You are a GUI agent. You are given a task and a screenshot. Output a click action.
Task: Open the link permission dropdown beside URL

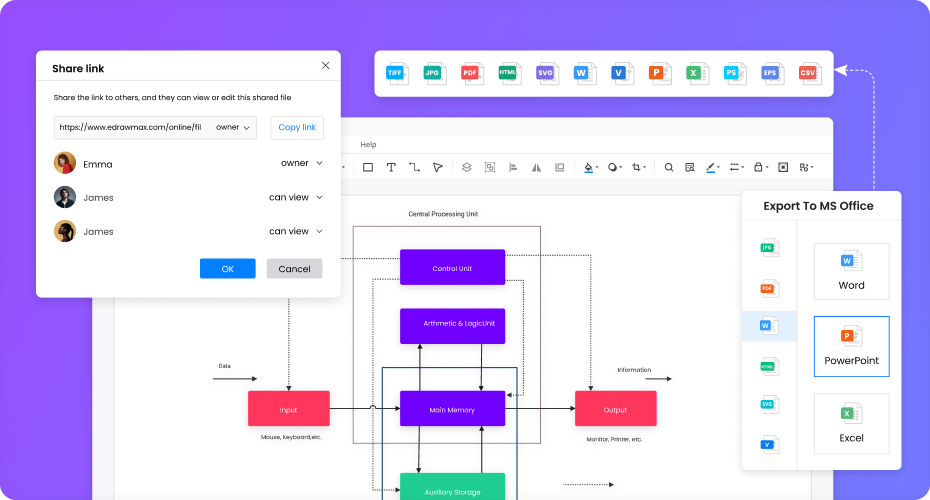tap(233, 128)
